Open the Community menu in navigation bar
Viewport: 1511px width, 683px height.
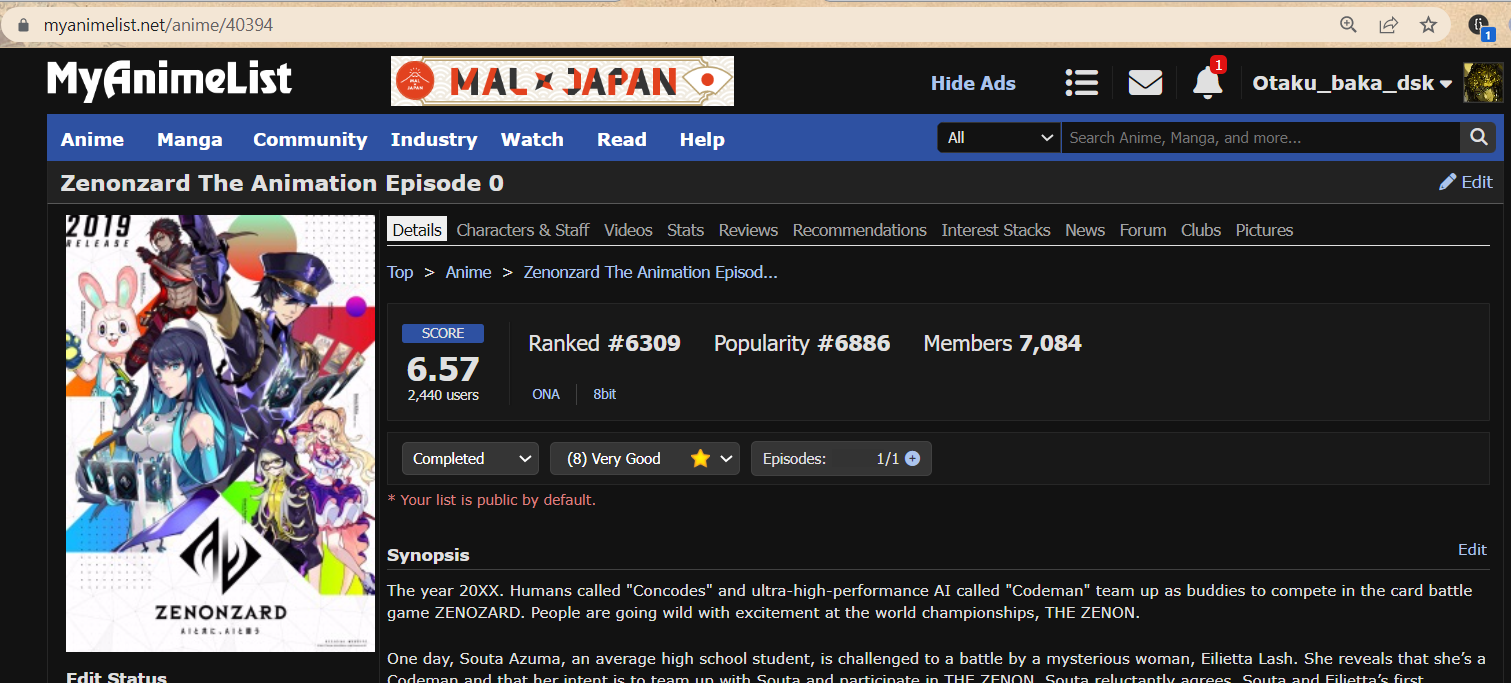coord(310,140)
